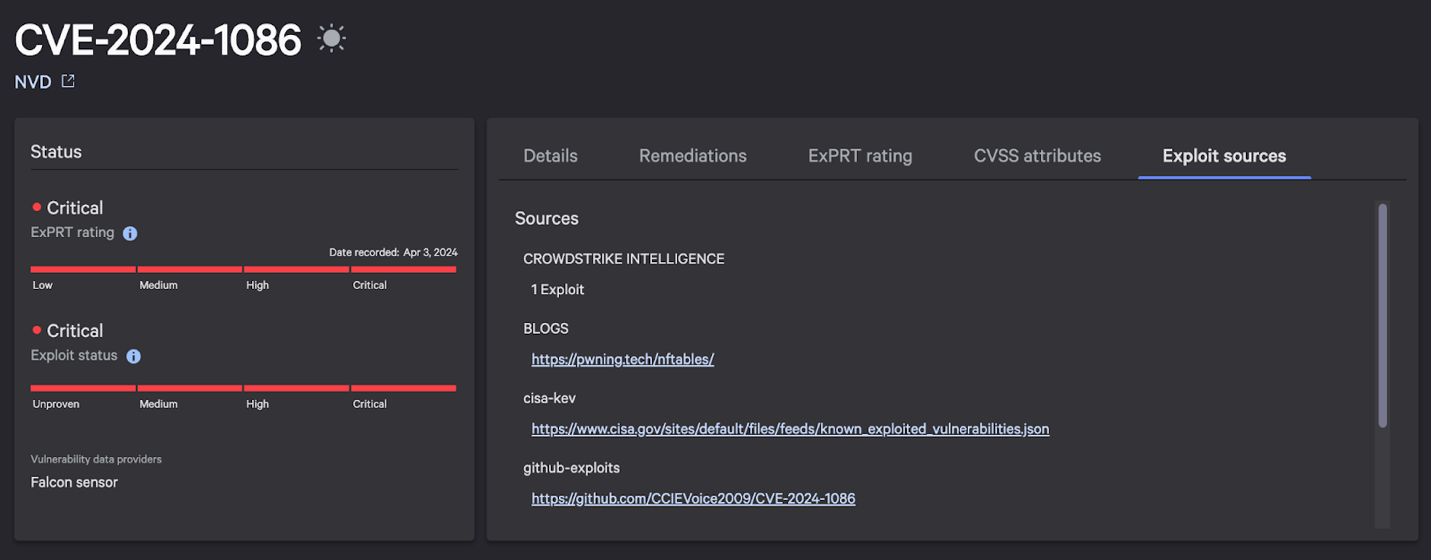
Task: Click the Falcon sensor data provider
Action: coord(74,482)
